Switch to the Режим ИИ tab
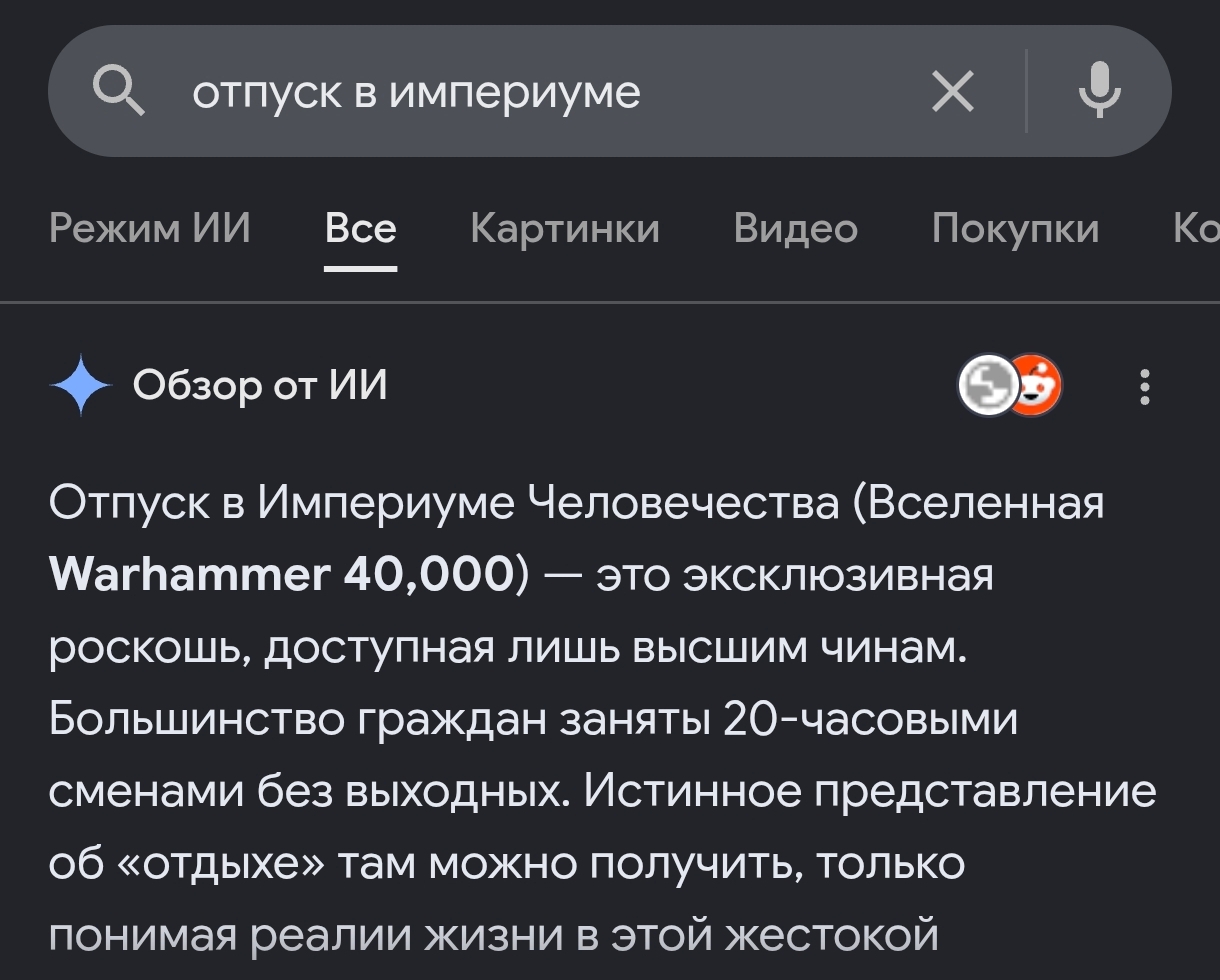This screenshot has width=1220, height=980. pos(150,229)
